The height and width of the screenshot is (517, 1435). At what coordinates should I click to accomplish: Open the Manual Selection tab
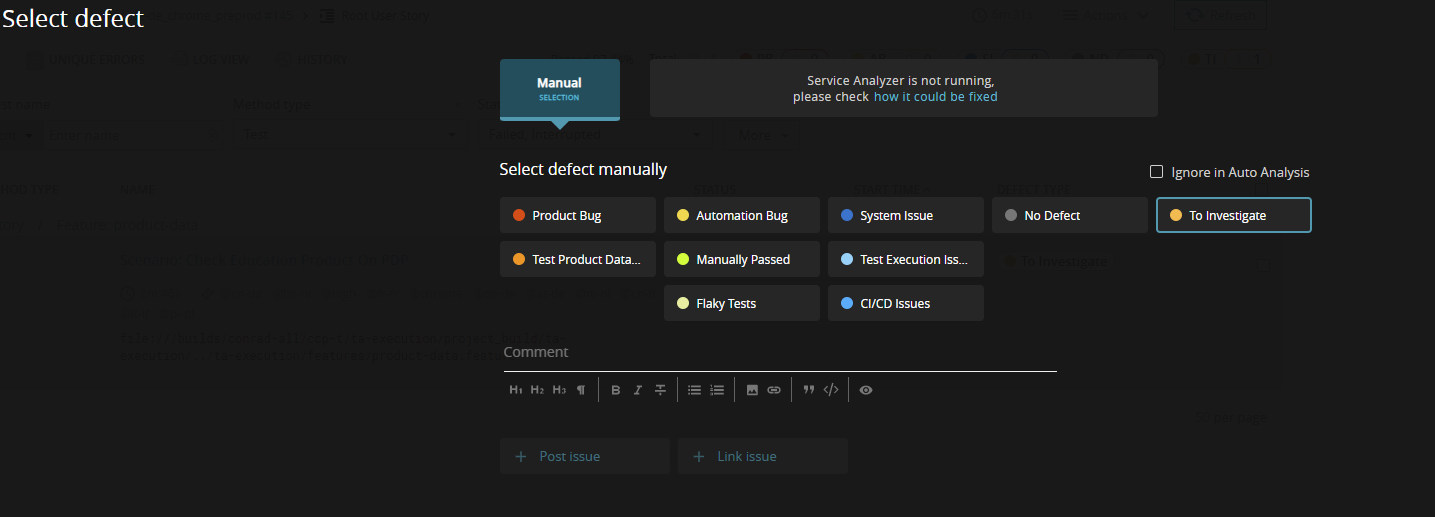[560, 89]
